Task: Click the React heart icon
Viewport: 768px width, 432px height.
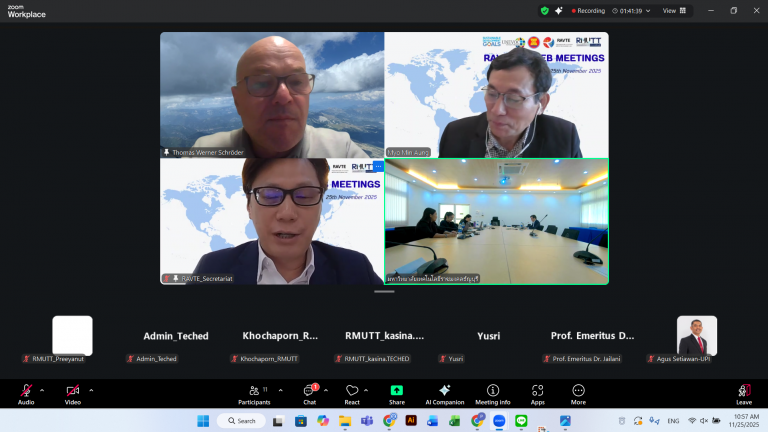Action: coord(352,391)
